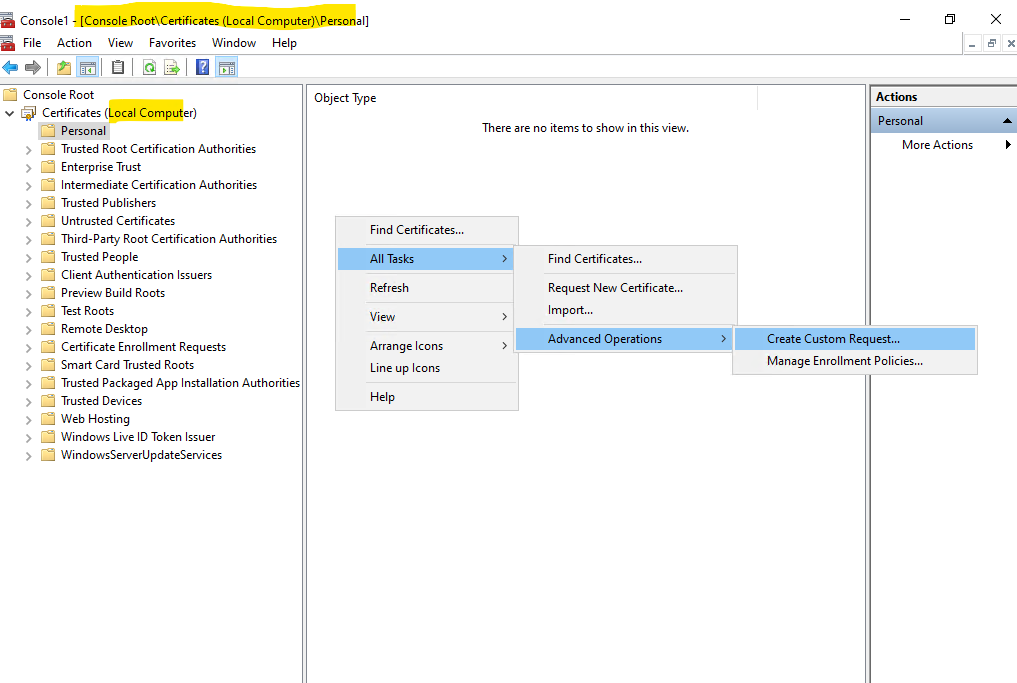This screenshot has height=683, width=1017.
Task: Click the Untrusted Certificates folder icon
Action: pos(47,221)
